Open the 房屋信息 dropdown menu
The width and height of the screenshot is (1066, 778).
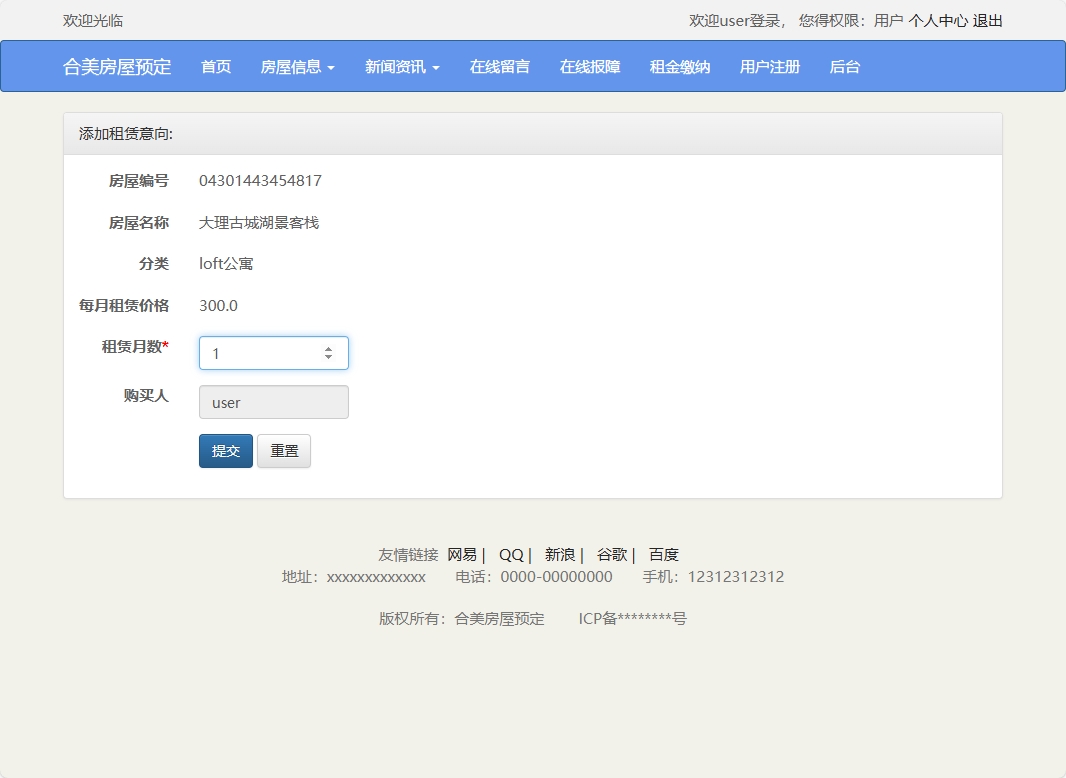[297, 66]
